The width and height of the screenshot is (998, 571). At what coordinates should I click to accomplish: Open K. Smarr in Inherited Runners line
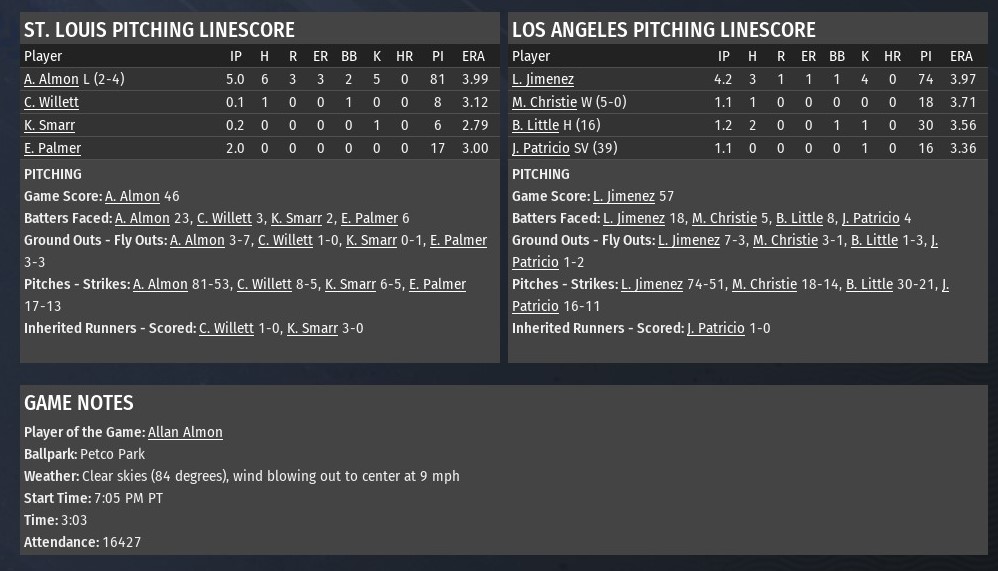[x=312, y=328]
